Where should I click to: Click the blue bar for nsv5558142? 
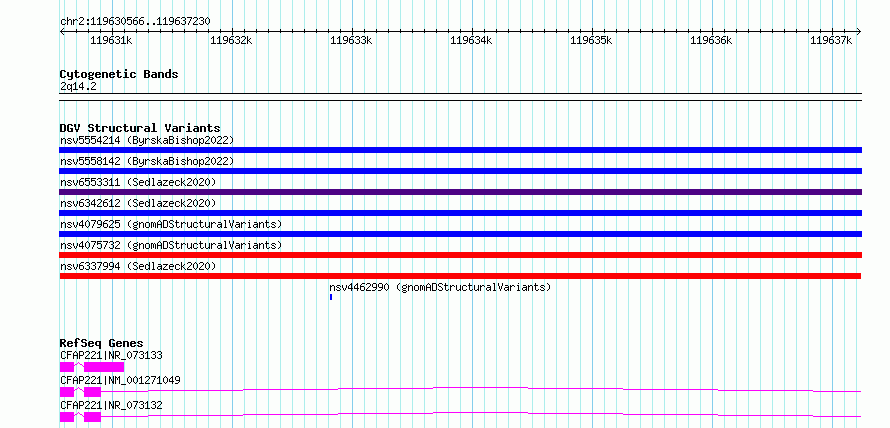click(460, 171)
